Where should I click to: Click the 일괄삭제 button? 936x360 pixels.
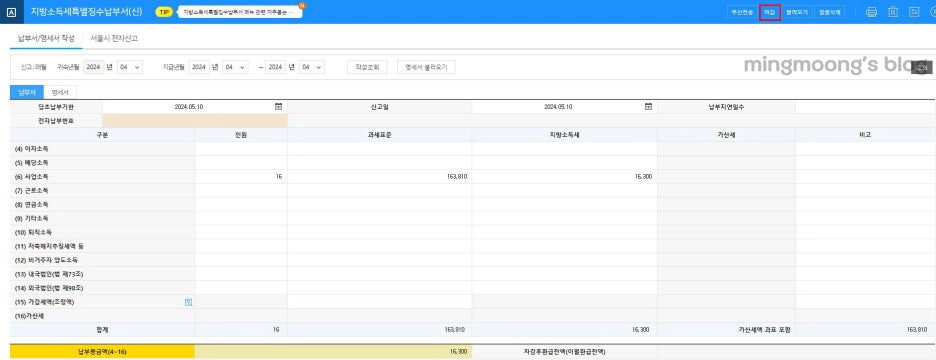(x=829, y=12)
